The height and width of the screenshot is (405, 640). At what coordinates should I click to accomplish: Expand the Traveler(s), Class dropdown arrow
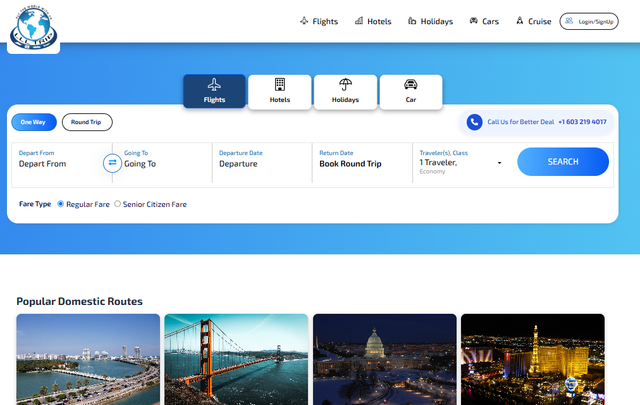click(499, 163)
